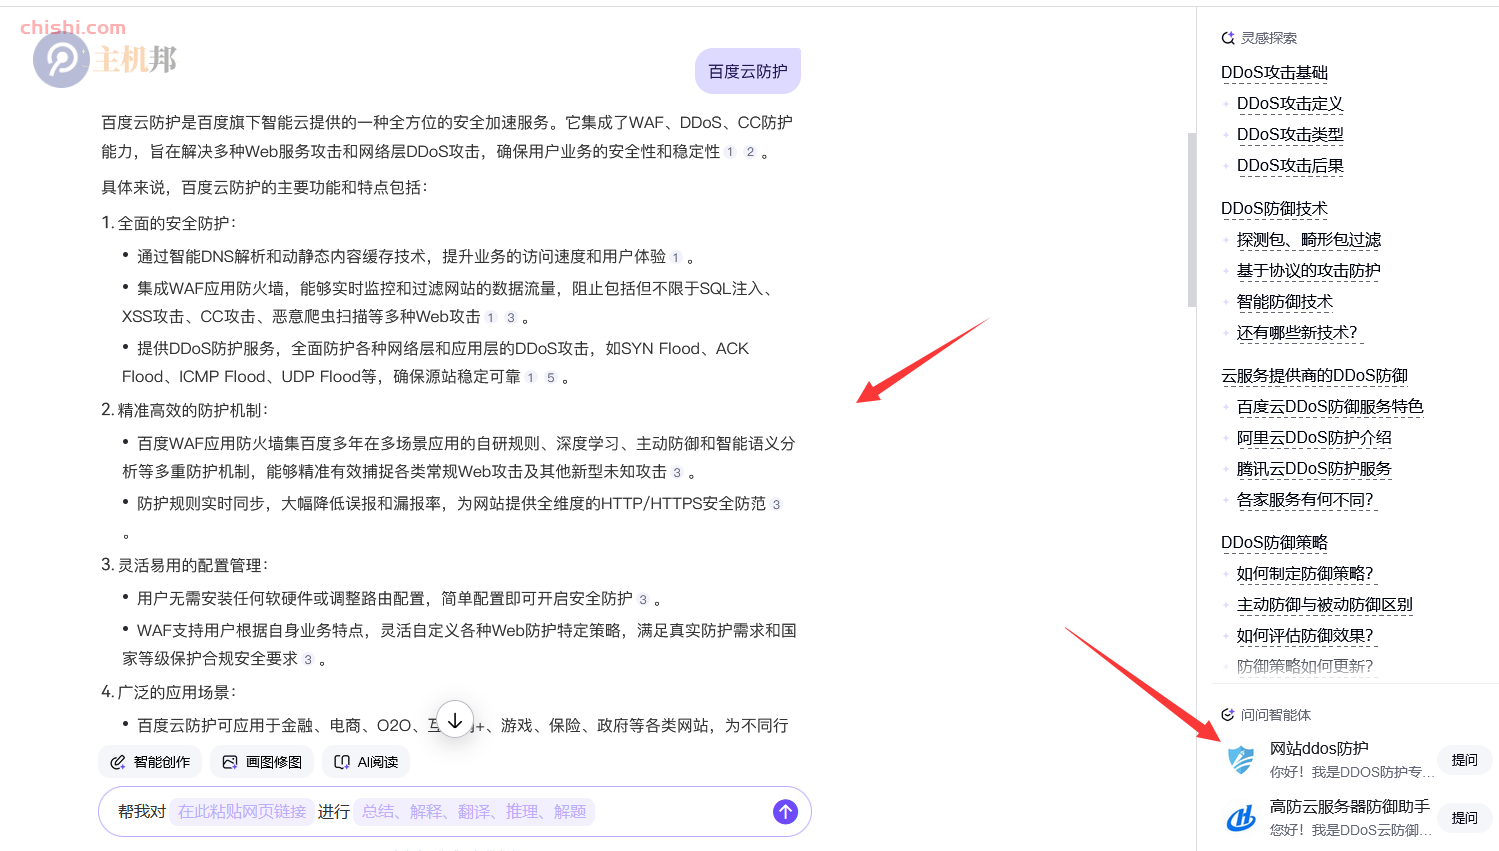The height and width of the screenshot is (851, 1499).
Task: Click citation 2 in the first paragraph
Action: 750,152
